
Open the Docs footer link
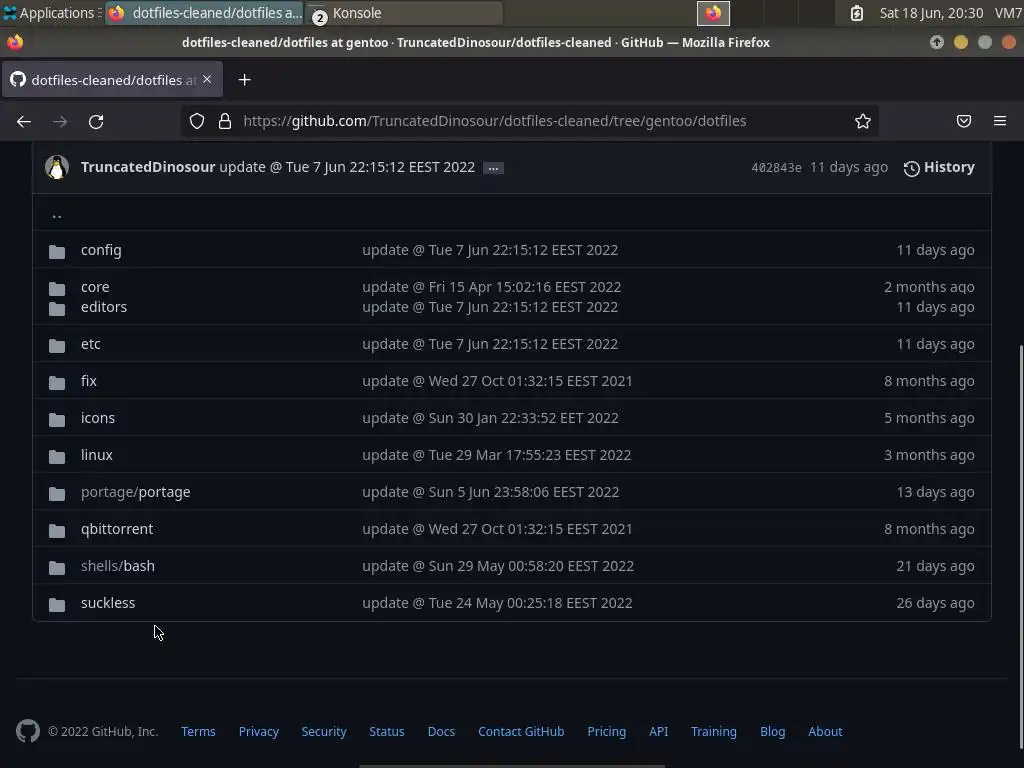pos(441,731)
